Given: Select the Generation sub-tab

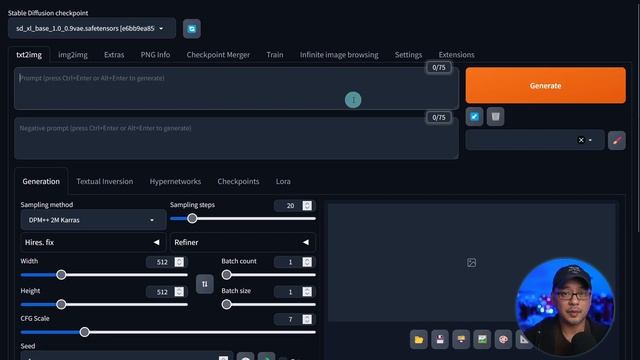Looking at the screenshot, I should click(x=41, y=181).
